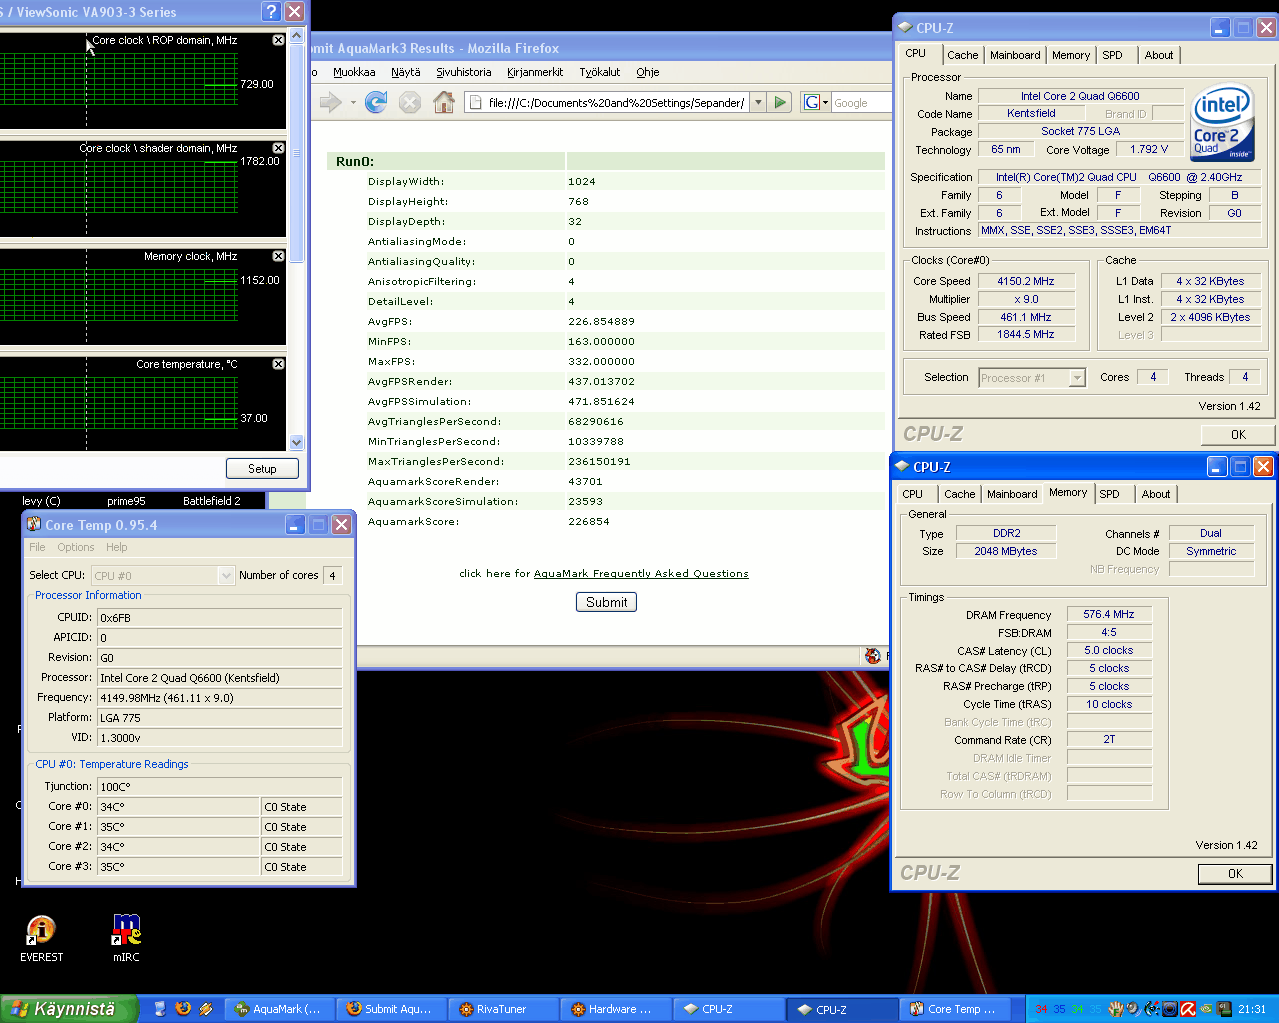Click the green Go arrow beside the address bar
The width and height of the screenshot is (1279, 1023).
pos(781,102)
